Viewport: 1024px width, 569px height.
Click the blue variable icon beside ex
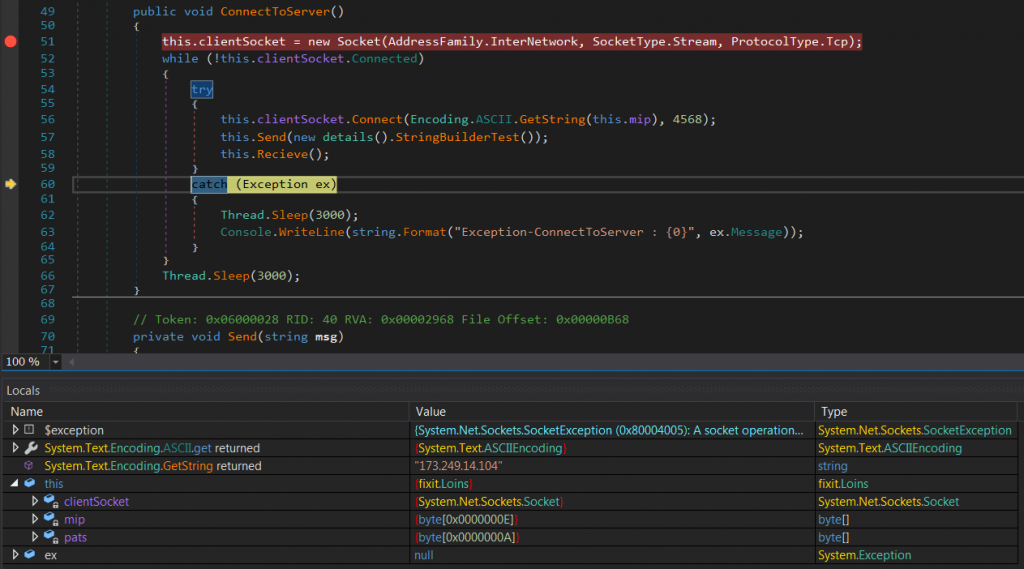[x=31, y=555]
